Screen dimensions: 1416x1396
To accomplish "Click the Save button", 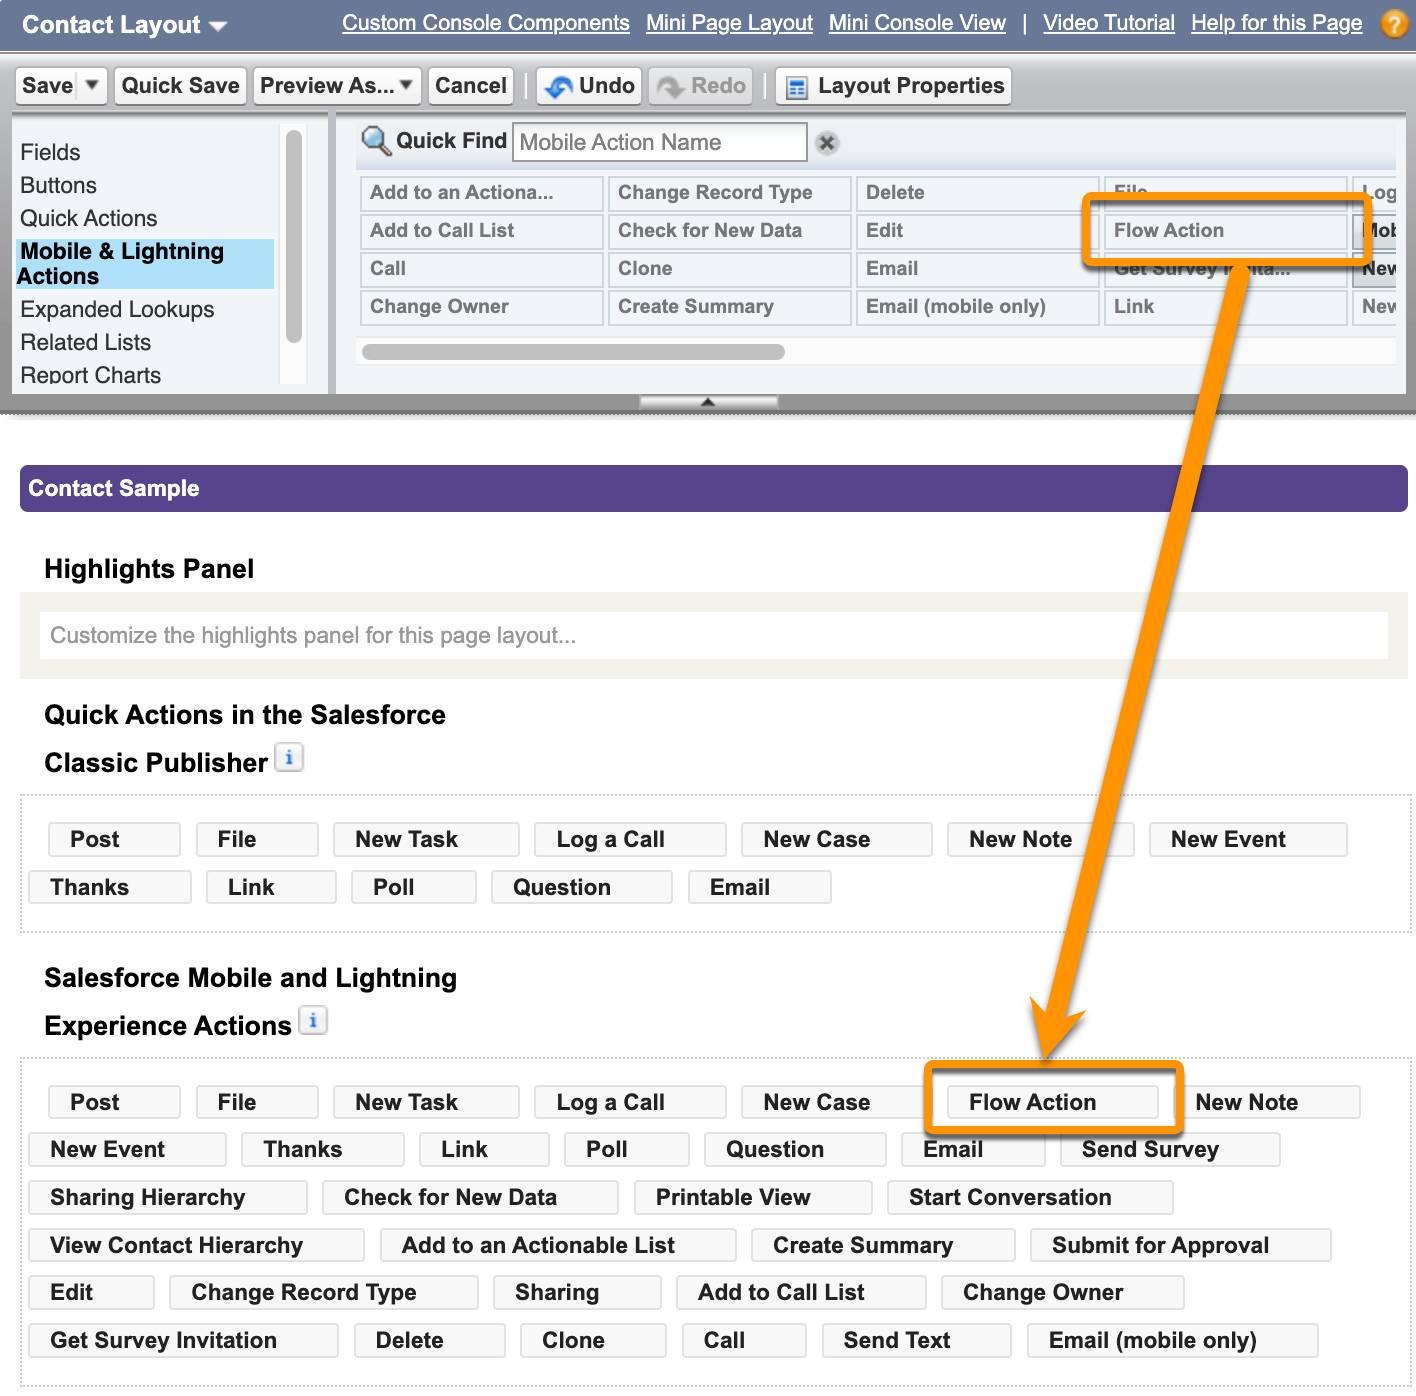I will 47,86.
